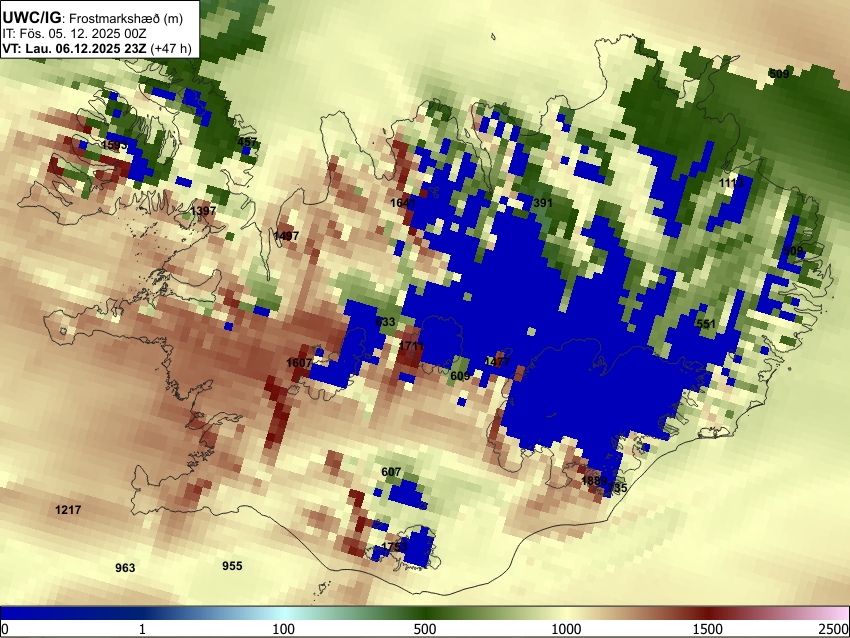Select the 1500 legend tick label
The height and width of the screenshot is (638, 850).
pos(708,629)
